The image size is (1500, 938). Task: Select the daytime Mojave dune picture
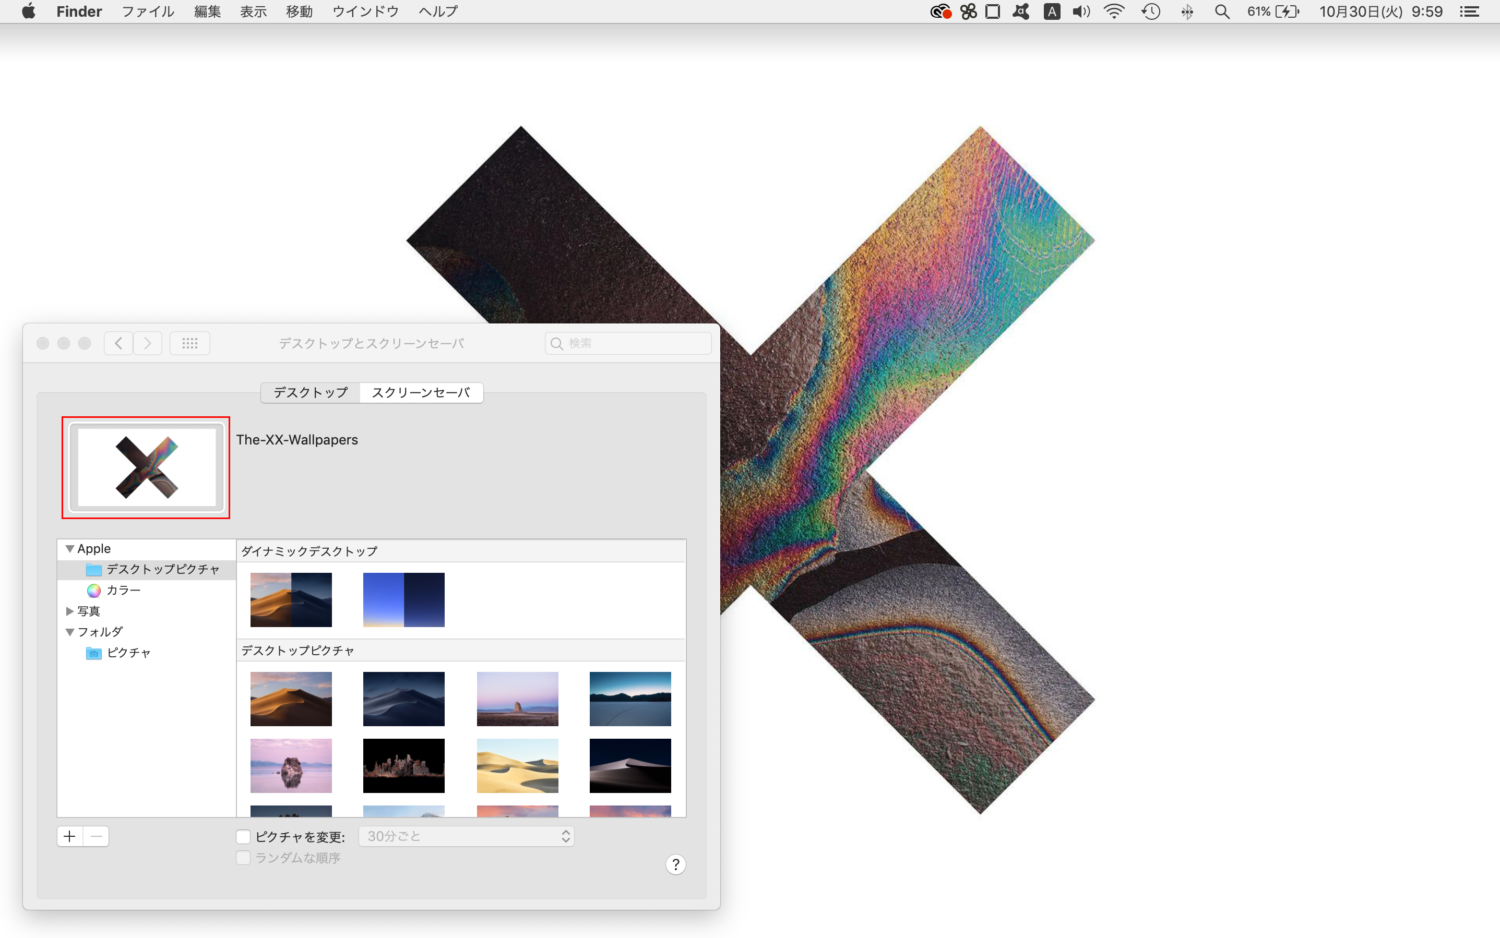tap(291, 699)
